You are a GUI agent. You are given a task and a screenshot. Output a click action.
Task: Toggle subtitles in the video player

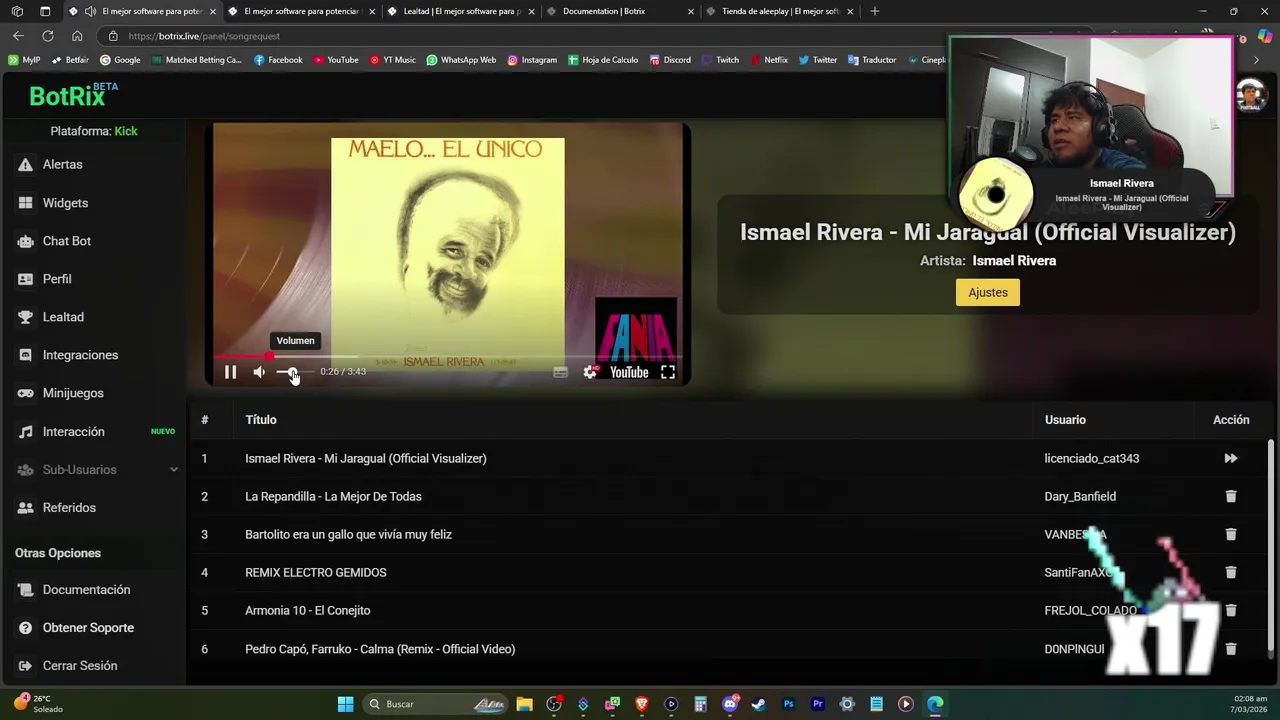coord(560,372)
